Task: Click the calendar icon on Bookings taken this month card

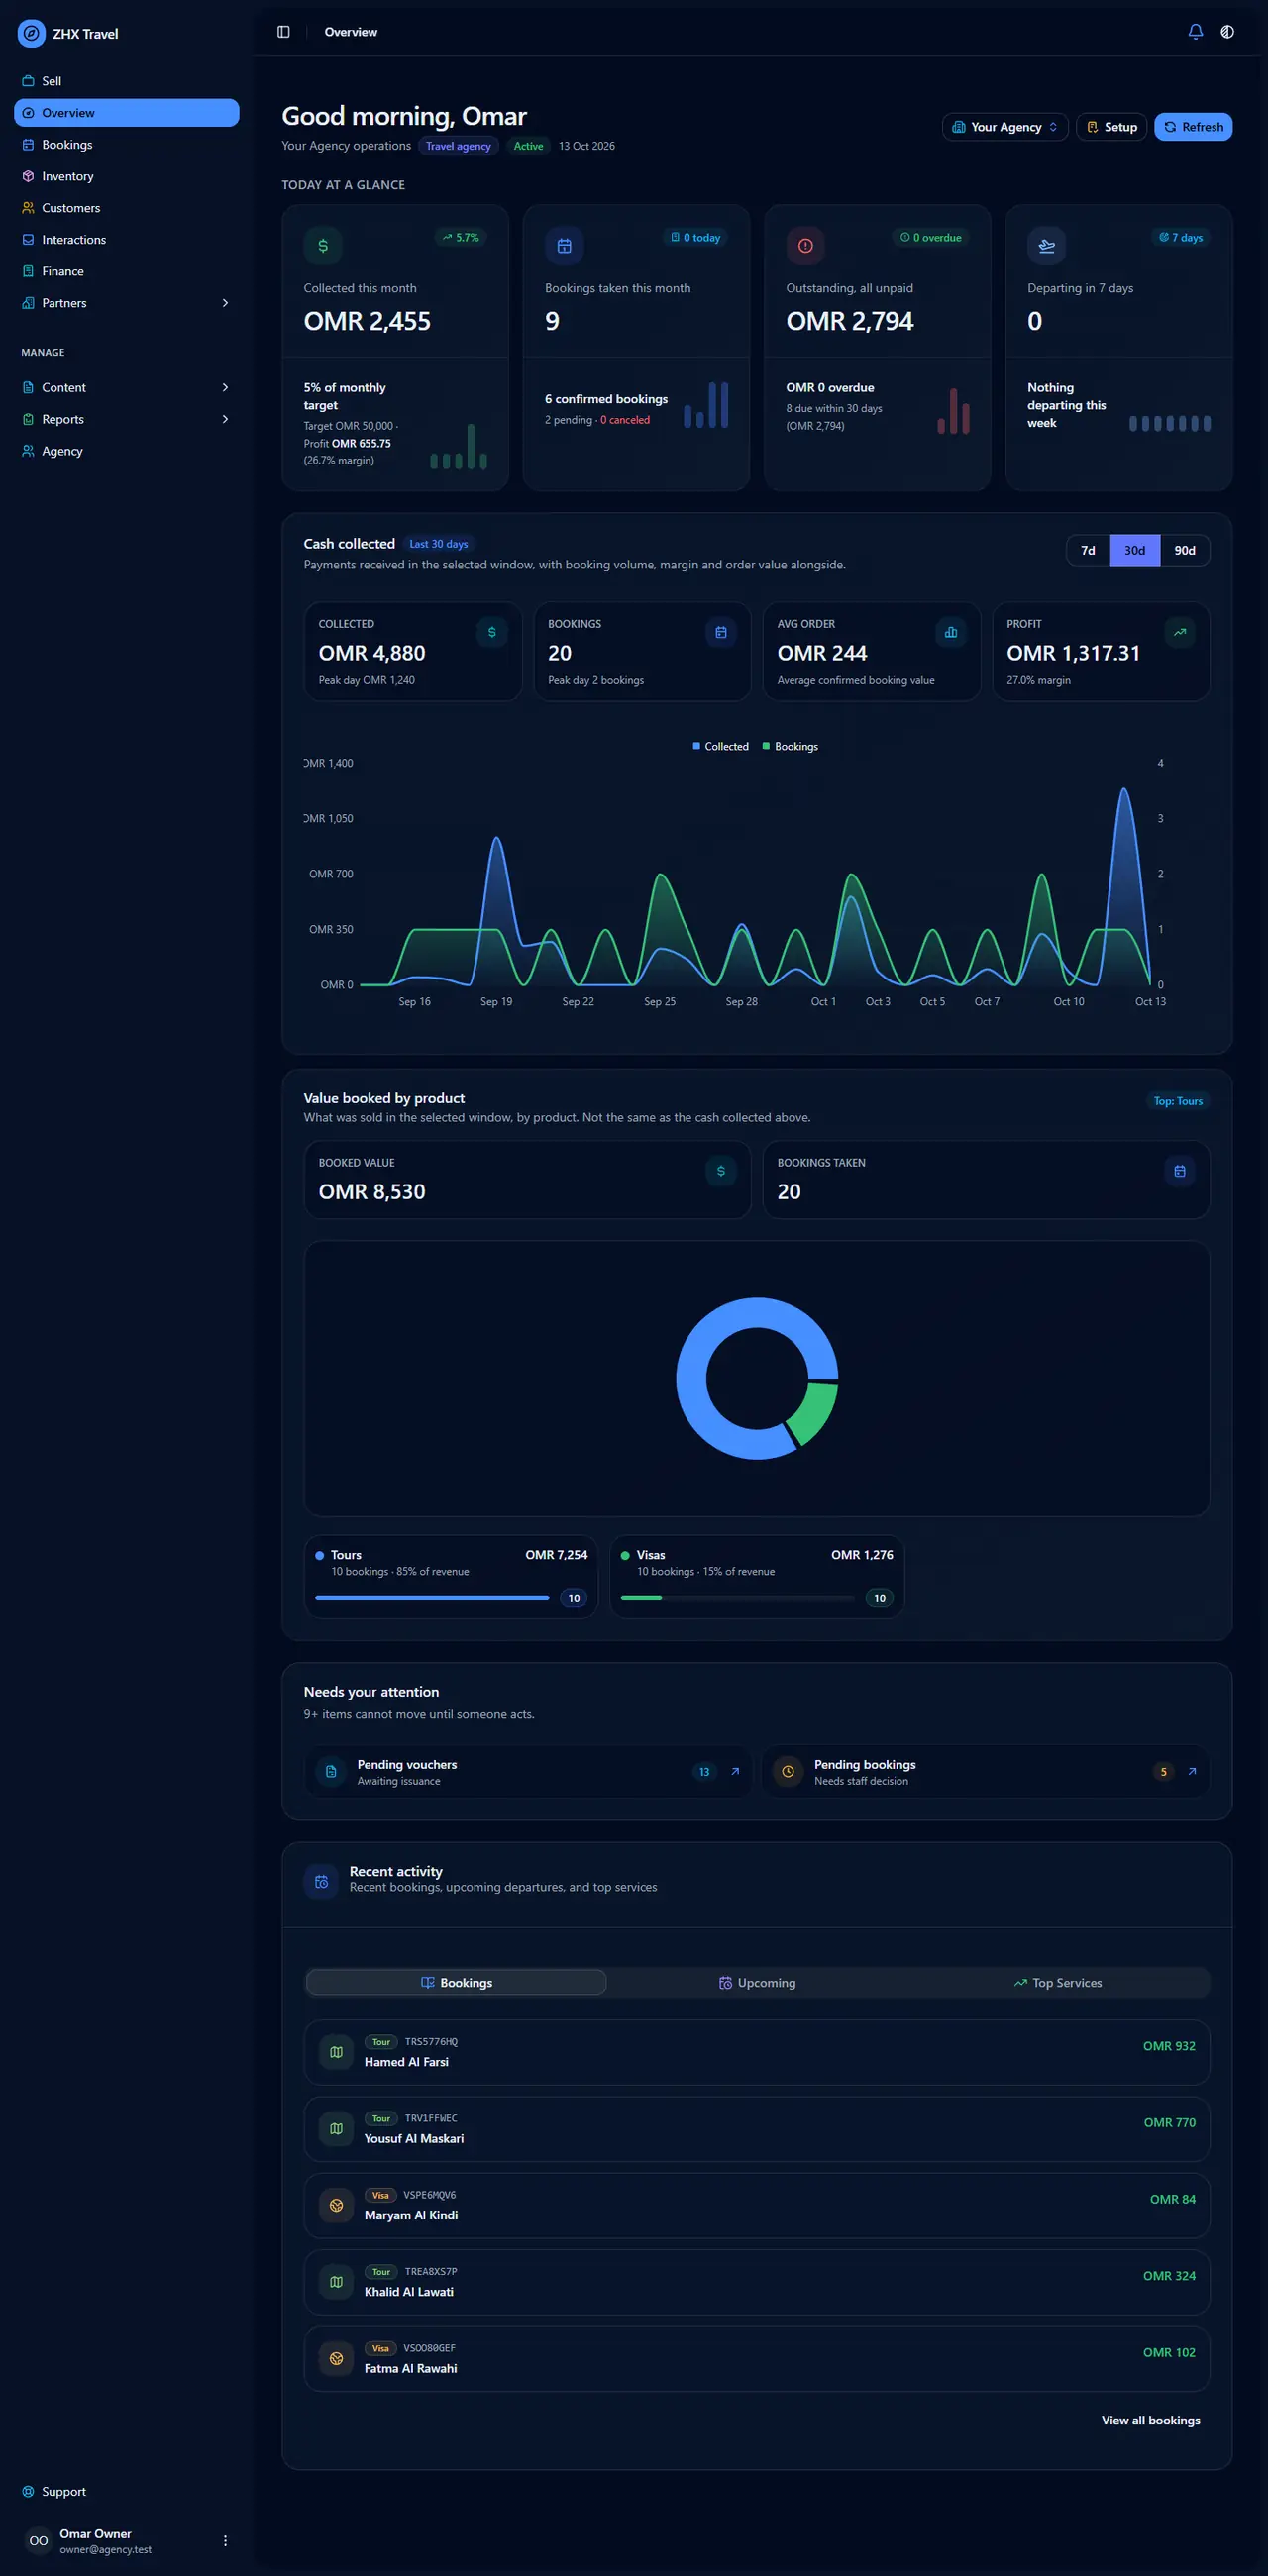Action: [x=564, y=245]
